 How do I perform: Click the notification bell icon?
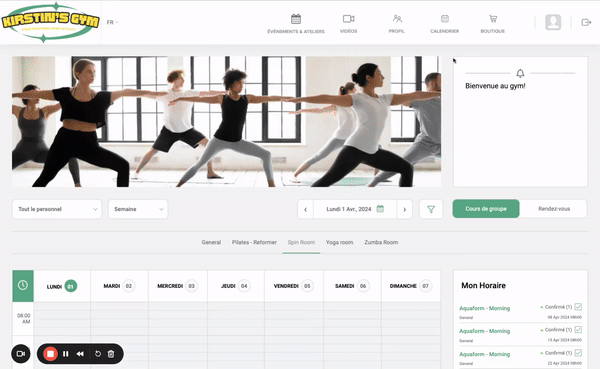click(520, 73)
